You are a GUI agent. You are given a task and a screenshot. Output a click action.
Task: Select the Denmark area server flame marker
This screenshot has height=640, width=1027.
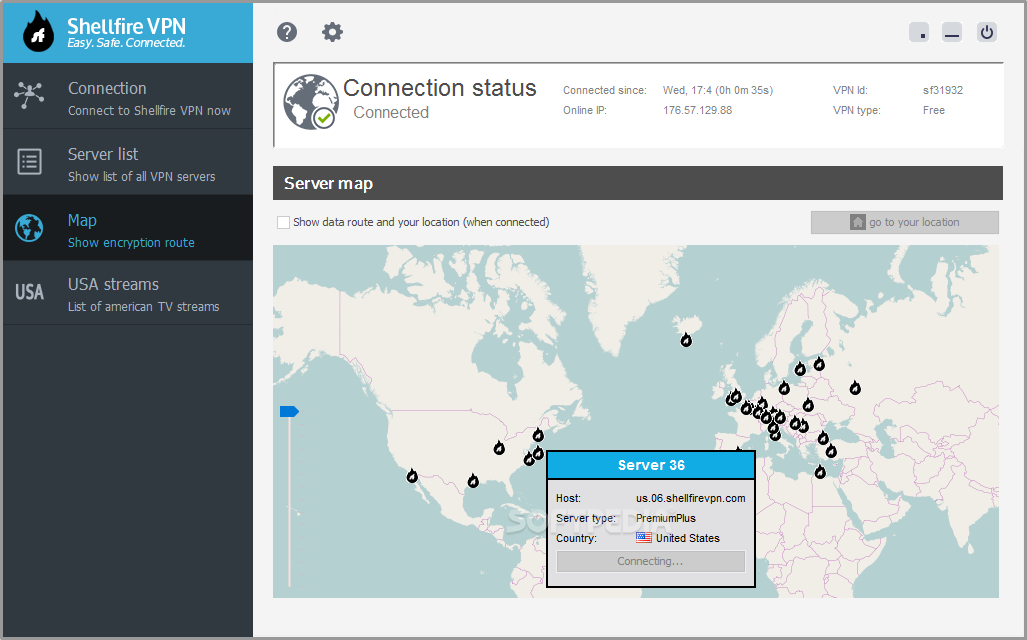point(784,388)
